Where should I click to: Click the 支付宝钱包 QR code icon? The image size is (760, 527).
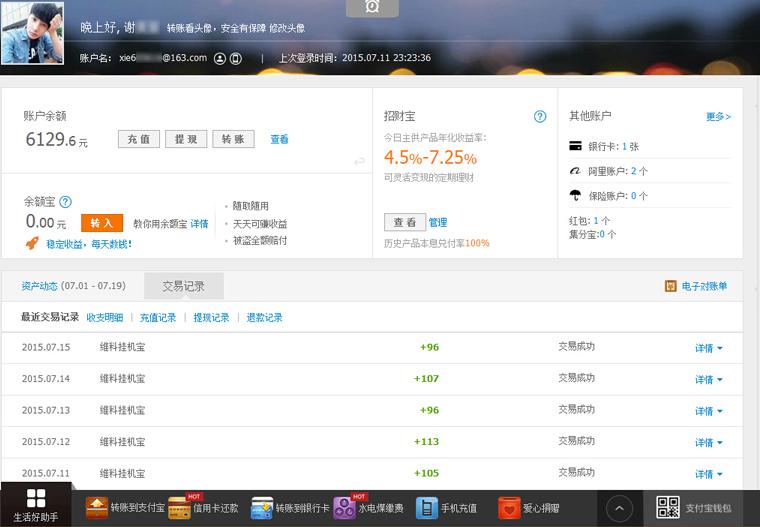[x=668, y=508]
